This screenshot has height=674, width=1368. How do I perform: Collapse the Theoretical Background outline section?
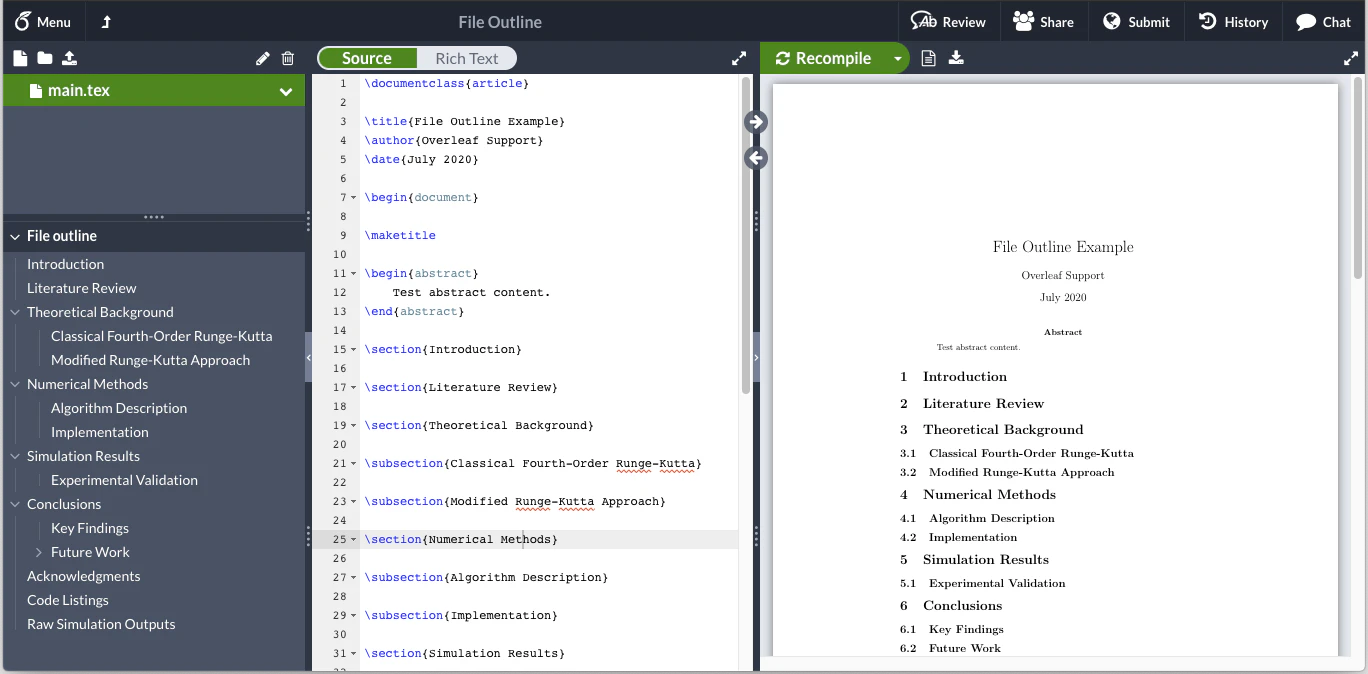(14, 312)
